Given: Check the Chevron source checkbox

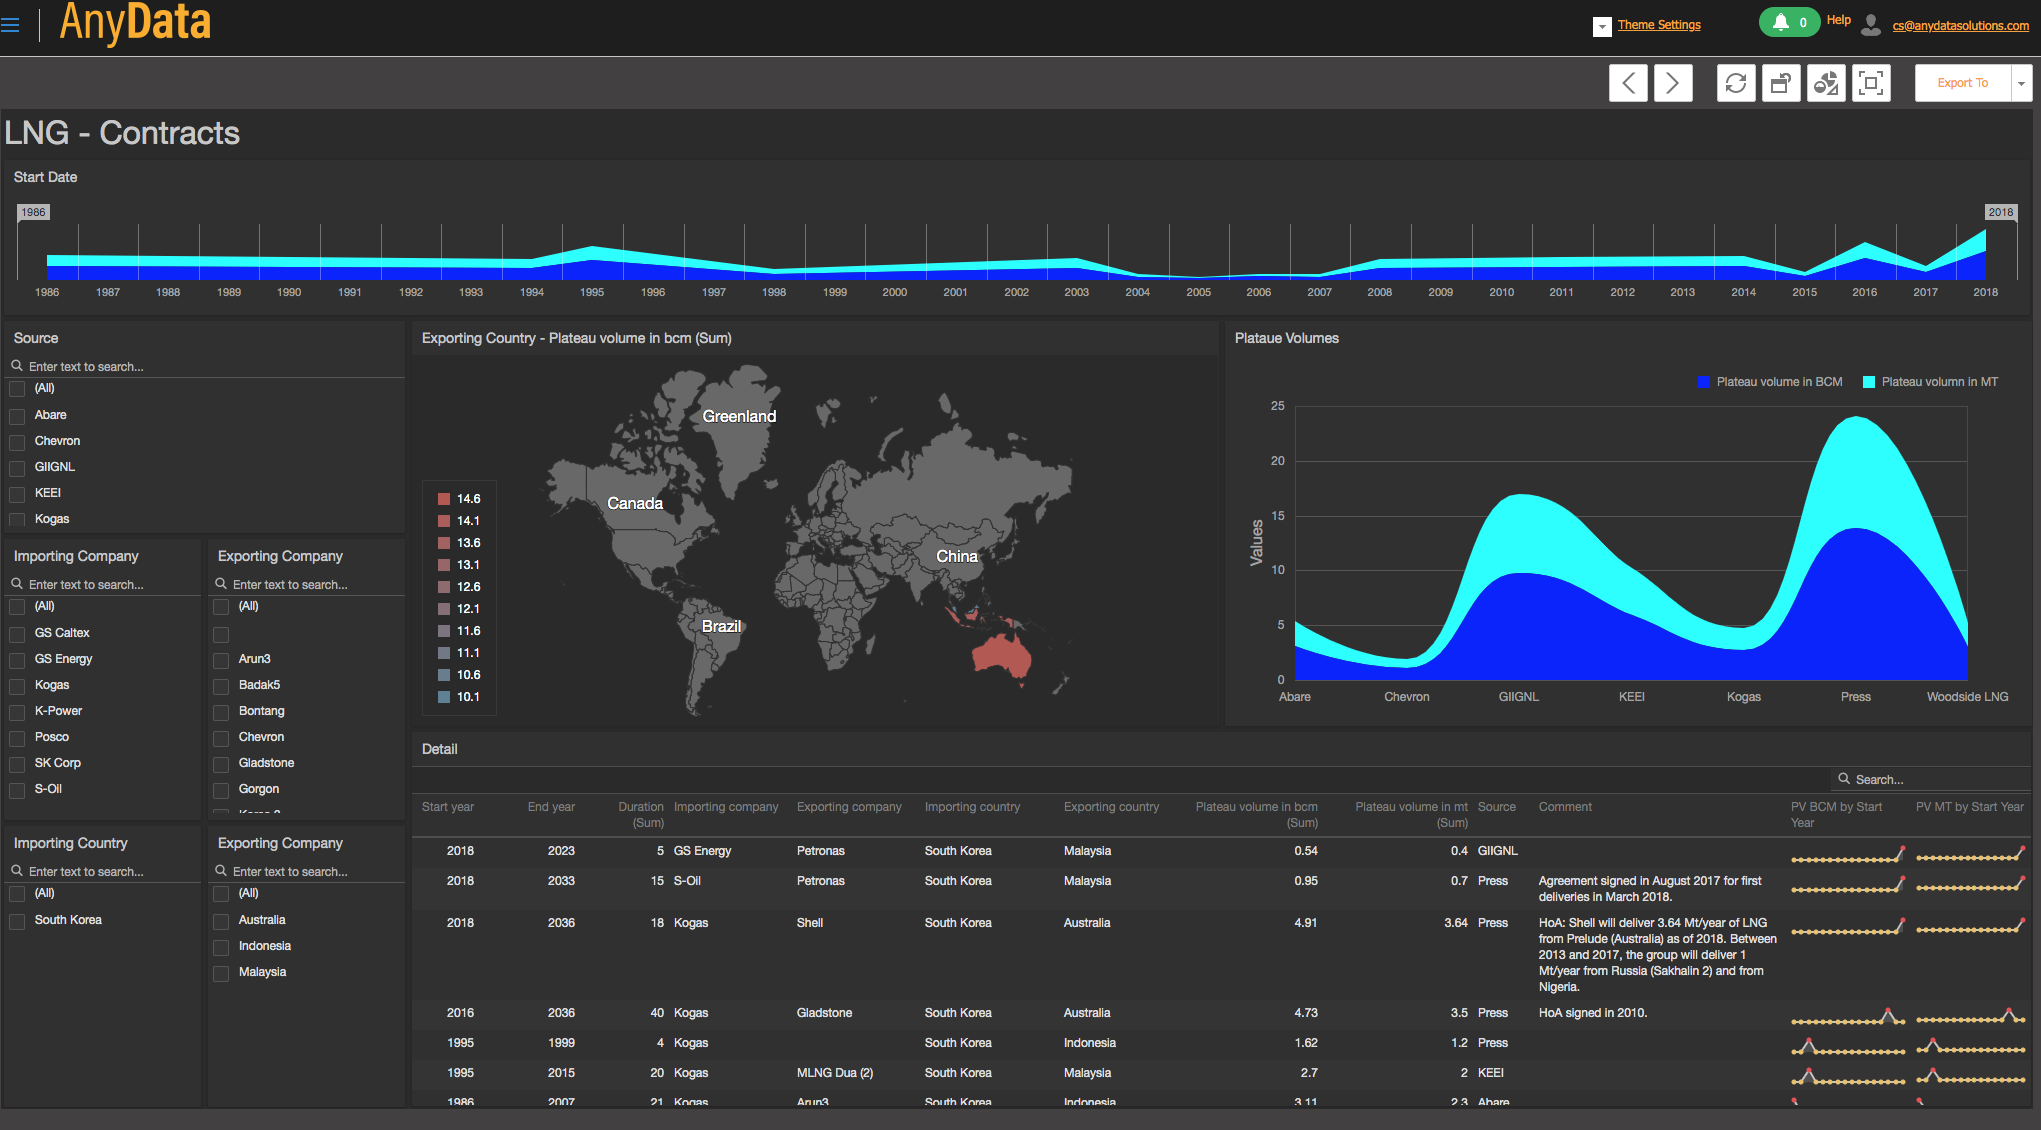Looking at the screenshot, I should 17,442.
